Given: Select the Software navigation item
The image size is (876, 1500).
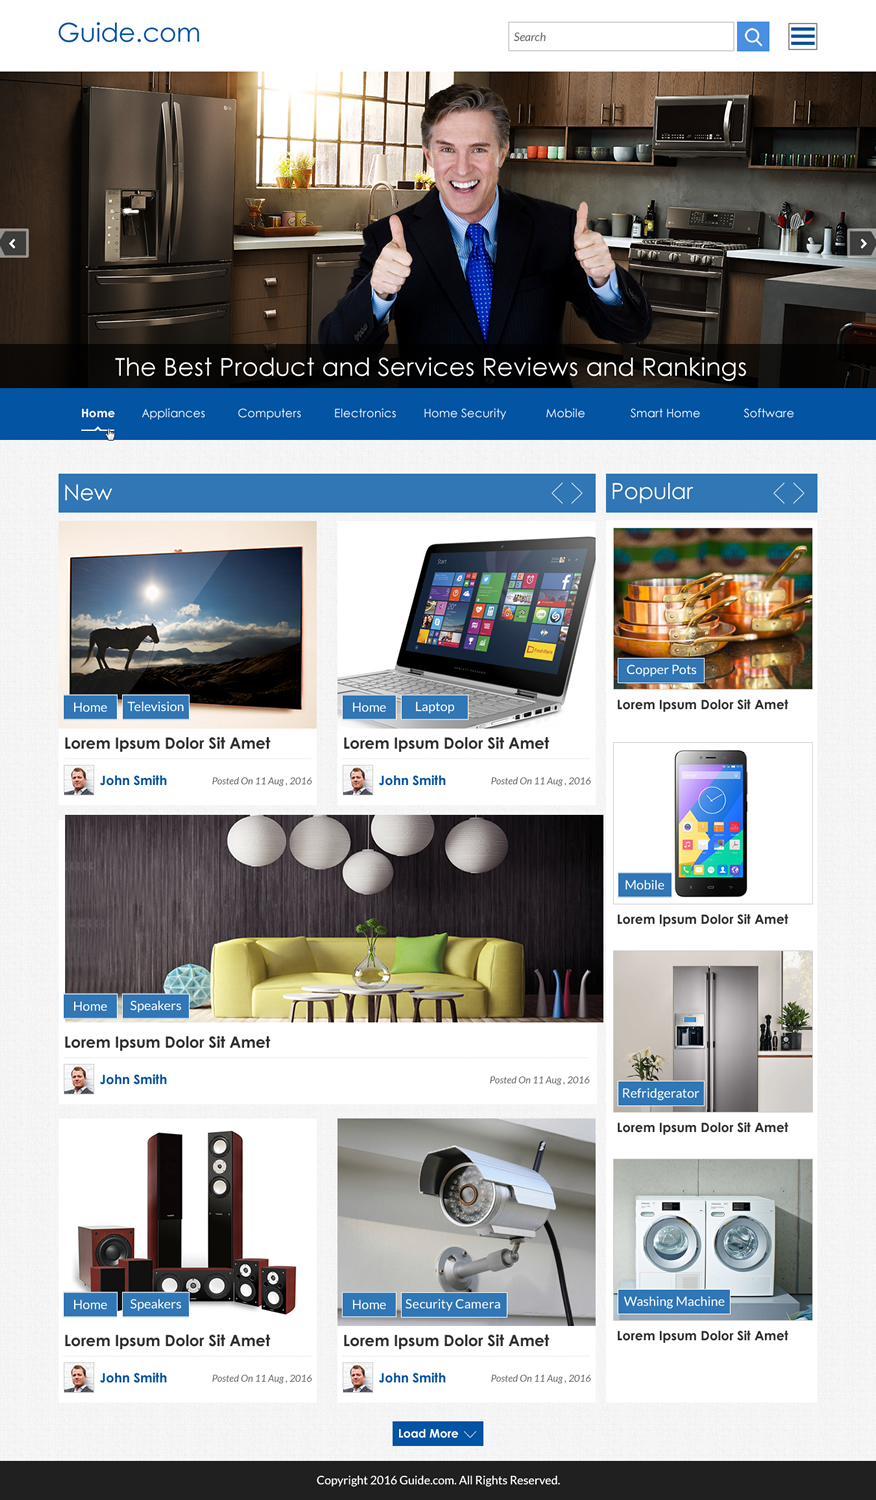Looking at the screenshot, I should pos(769,413).
